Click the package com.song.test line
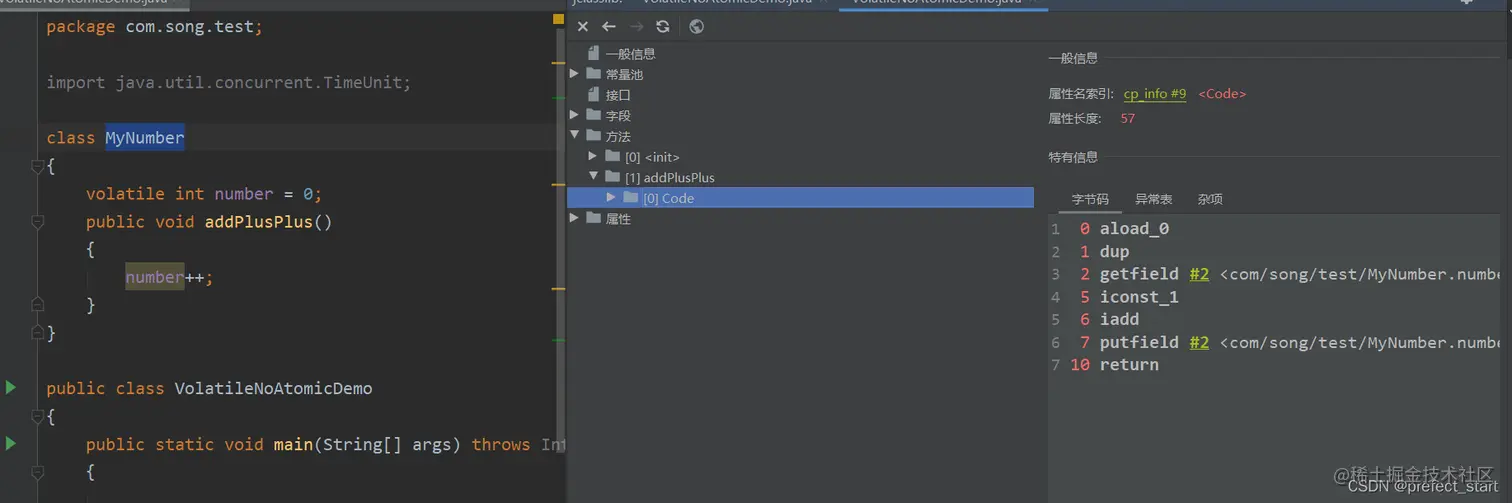This screenshot has height=503, width=1512. coord(155,26)
